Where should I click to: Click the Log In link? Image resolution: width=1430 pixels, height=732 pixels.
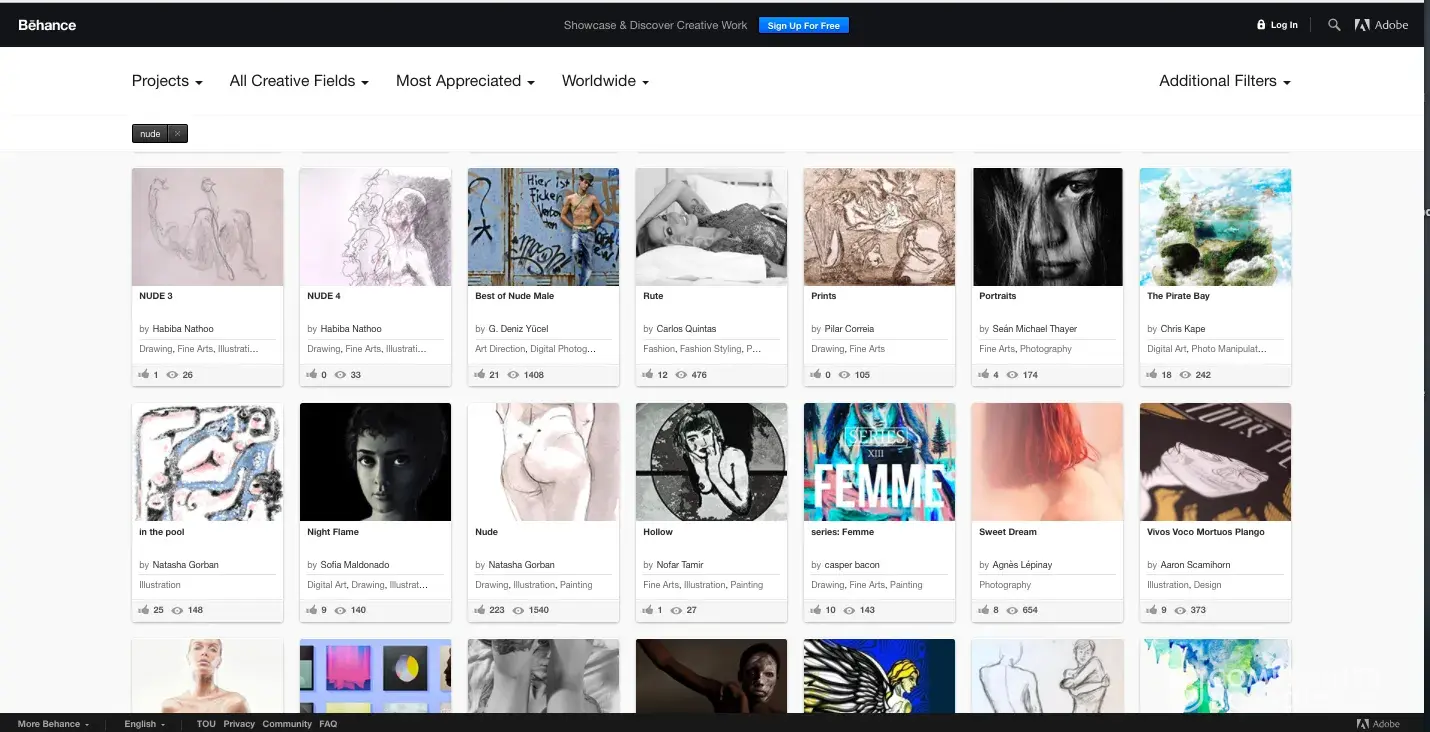click(x=1278, y=25)
